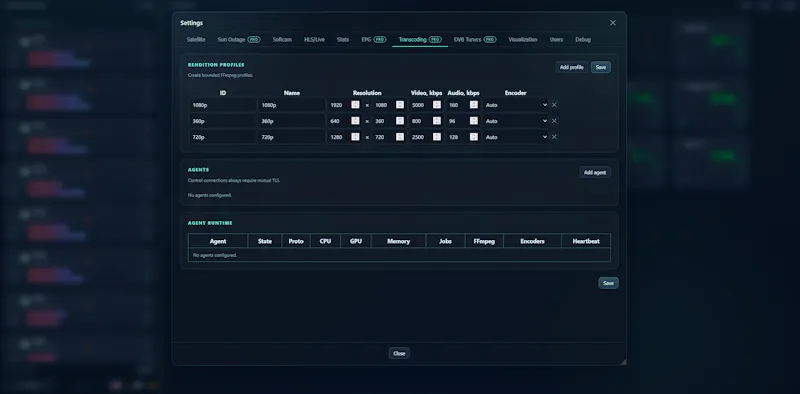Adjust the 5000 video kbps stepper
Image resolution: width=800 pixels, height=394 pixels.
coord(437,105)
